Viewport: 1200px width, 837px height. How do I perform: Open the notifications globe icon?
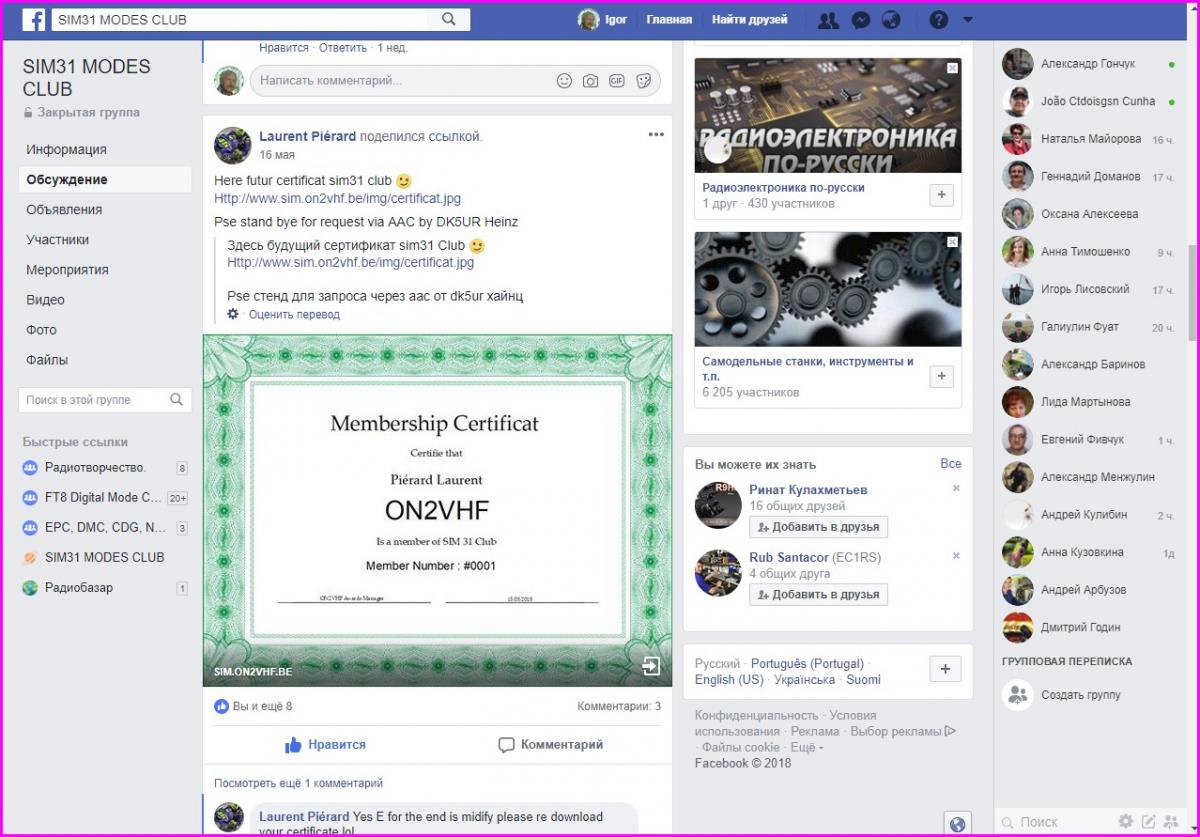(x=890, y=20)
